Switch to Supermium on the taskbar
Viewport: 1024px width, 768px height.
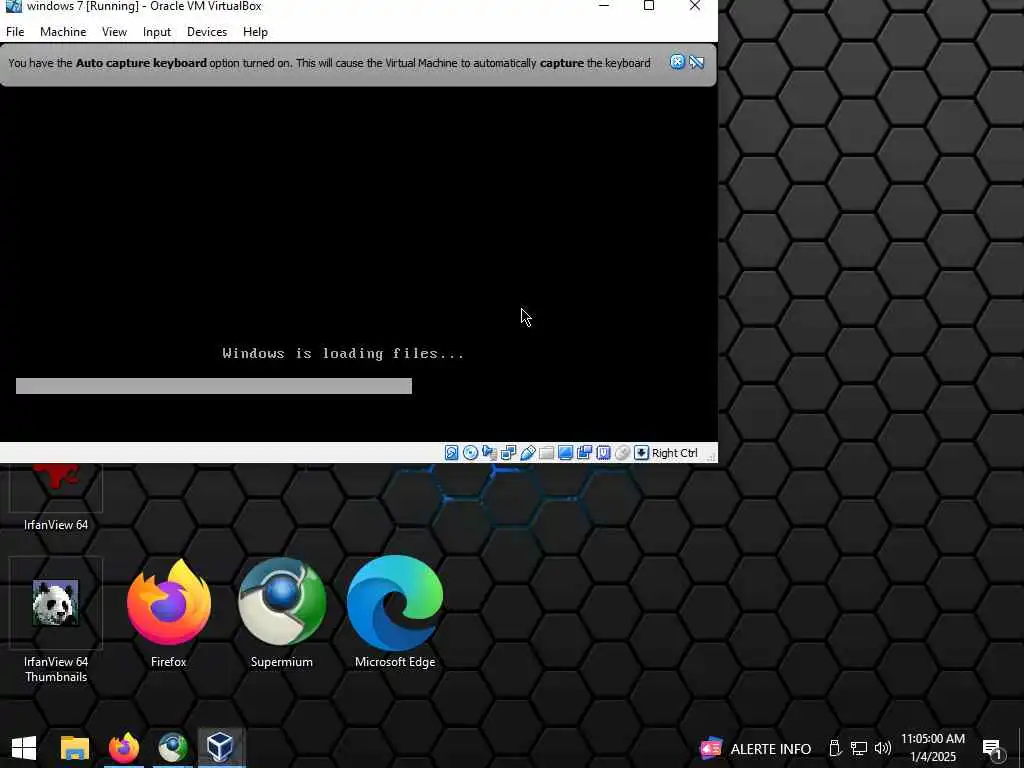click(x=172, y=748)
